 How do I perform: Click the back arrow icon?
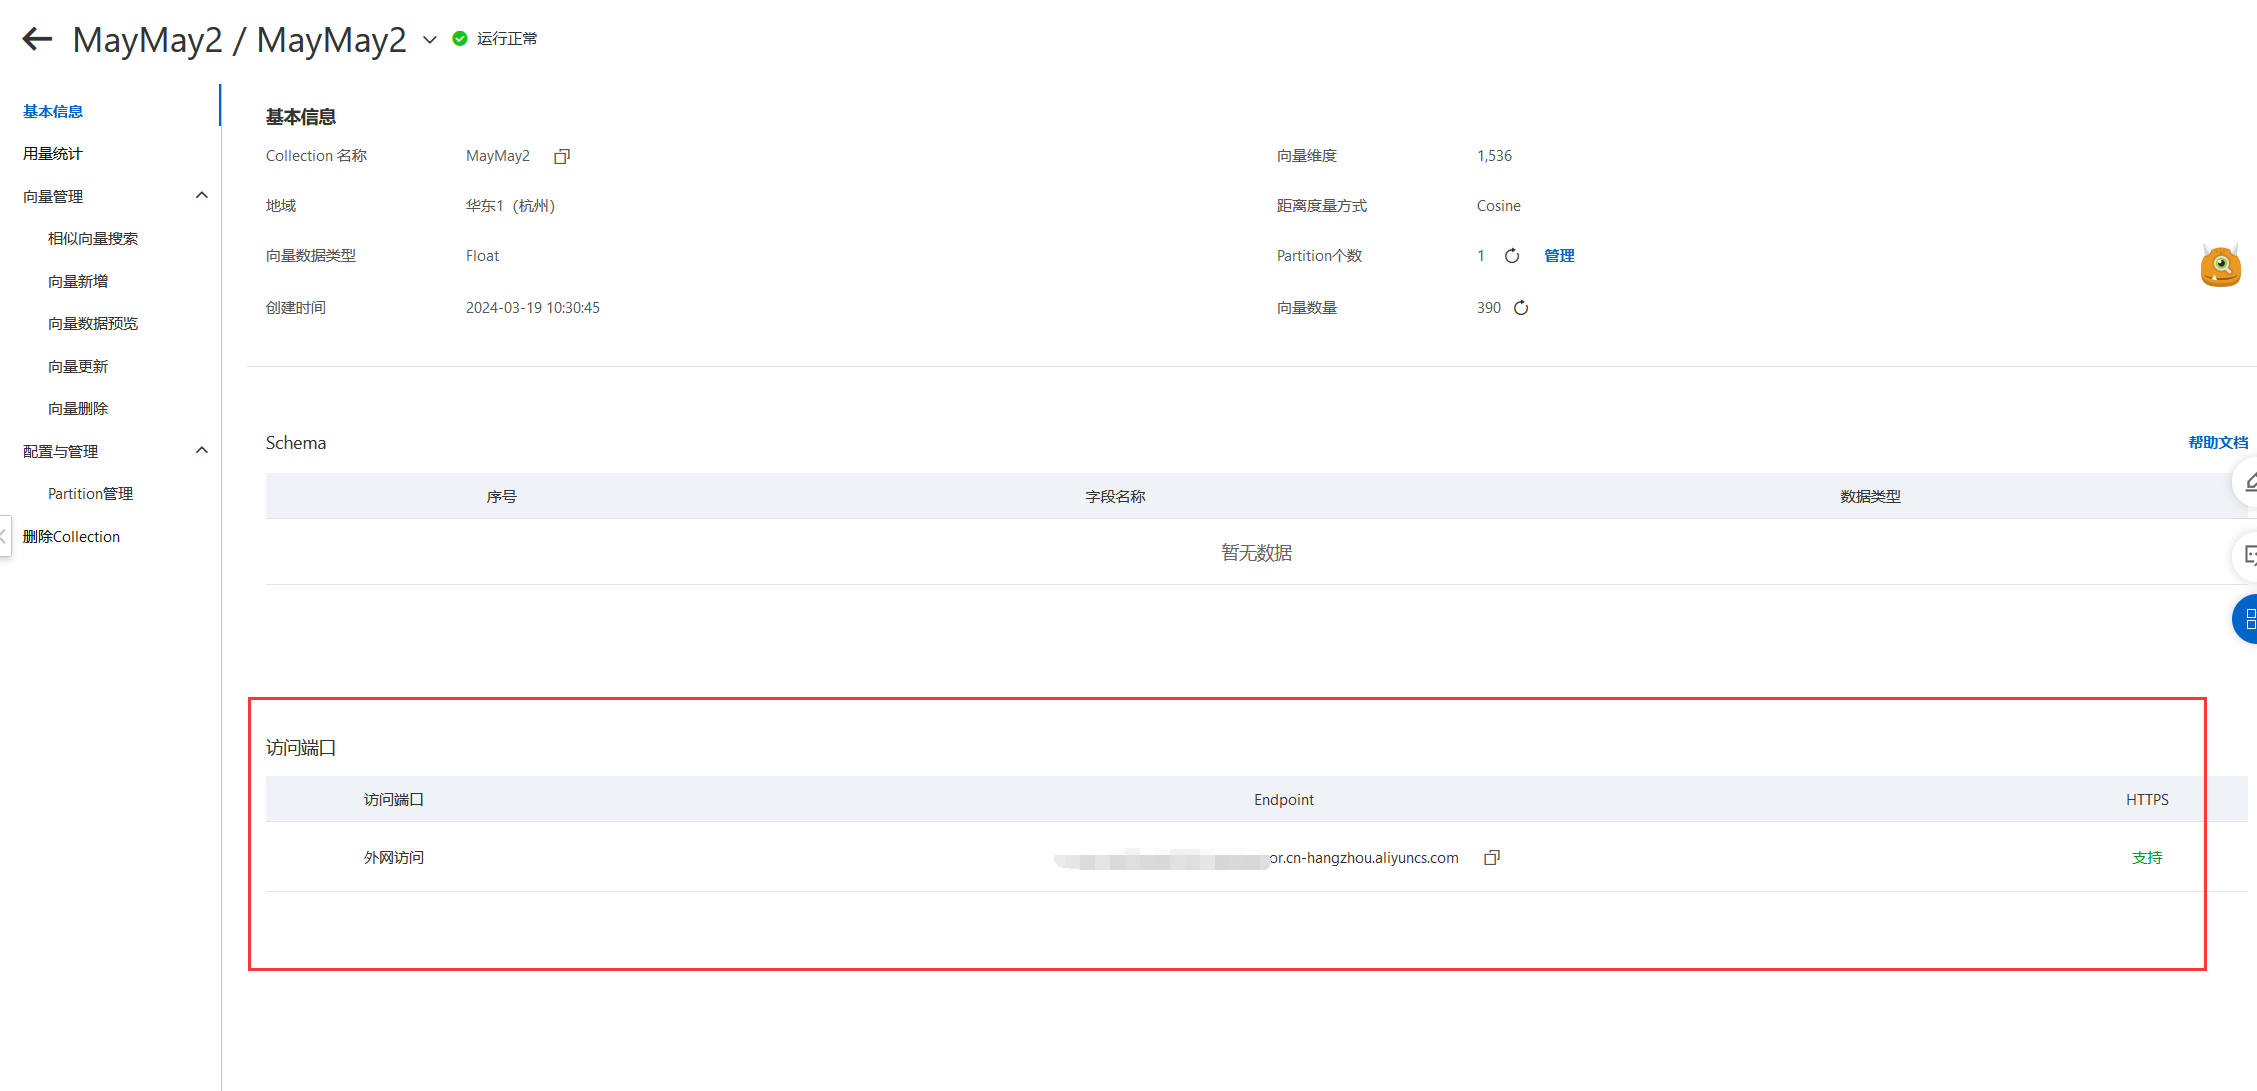point(37,39)
